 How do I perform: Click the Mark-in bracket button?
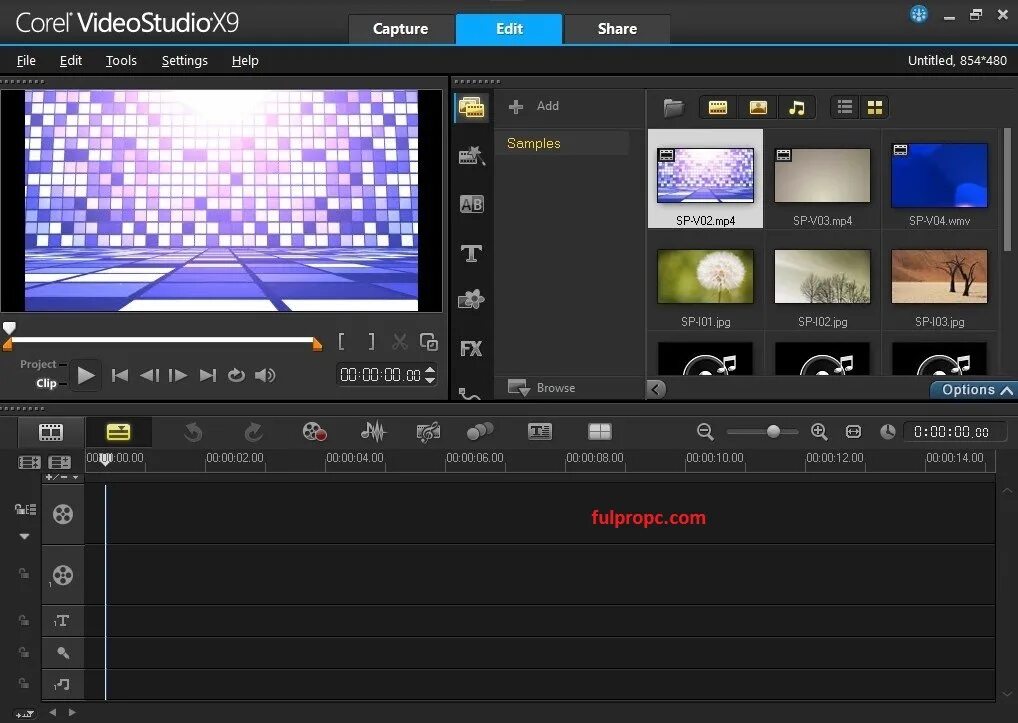[x=341, y=341]
